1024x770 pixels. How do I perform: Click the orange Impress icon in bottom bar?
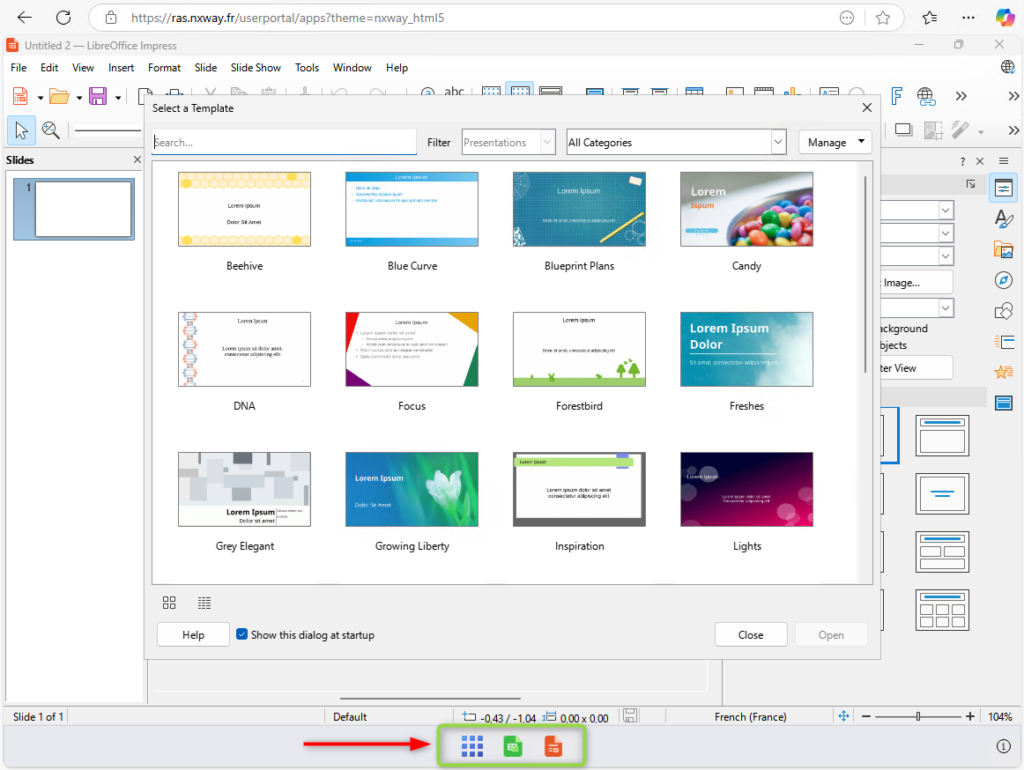coord(553,746)
